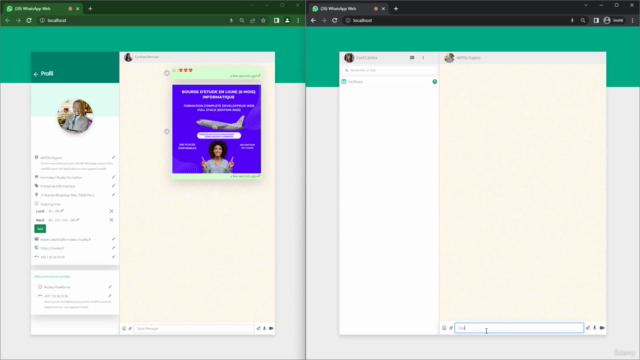This screenshot has height=360, width=640.
Task: Open sidebar three-dot menu in right window
Action: (423, 58)
